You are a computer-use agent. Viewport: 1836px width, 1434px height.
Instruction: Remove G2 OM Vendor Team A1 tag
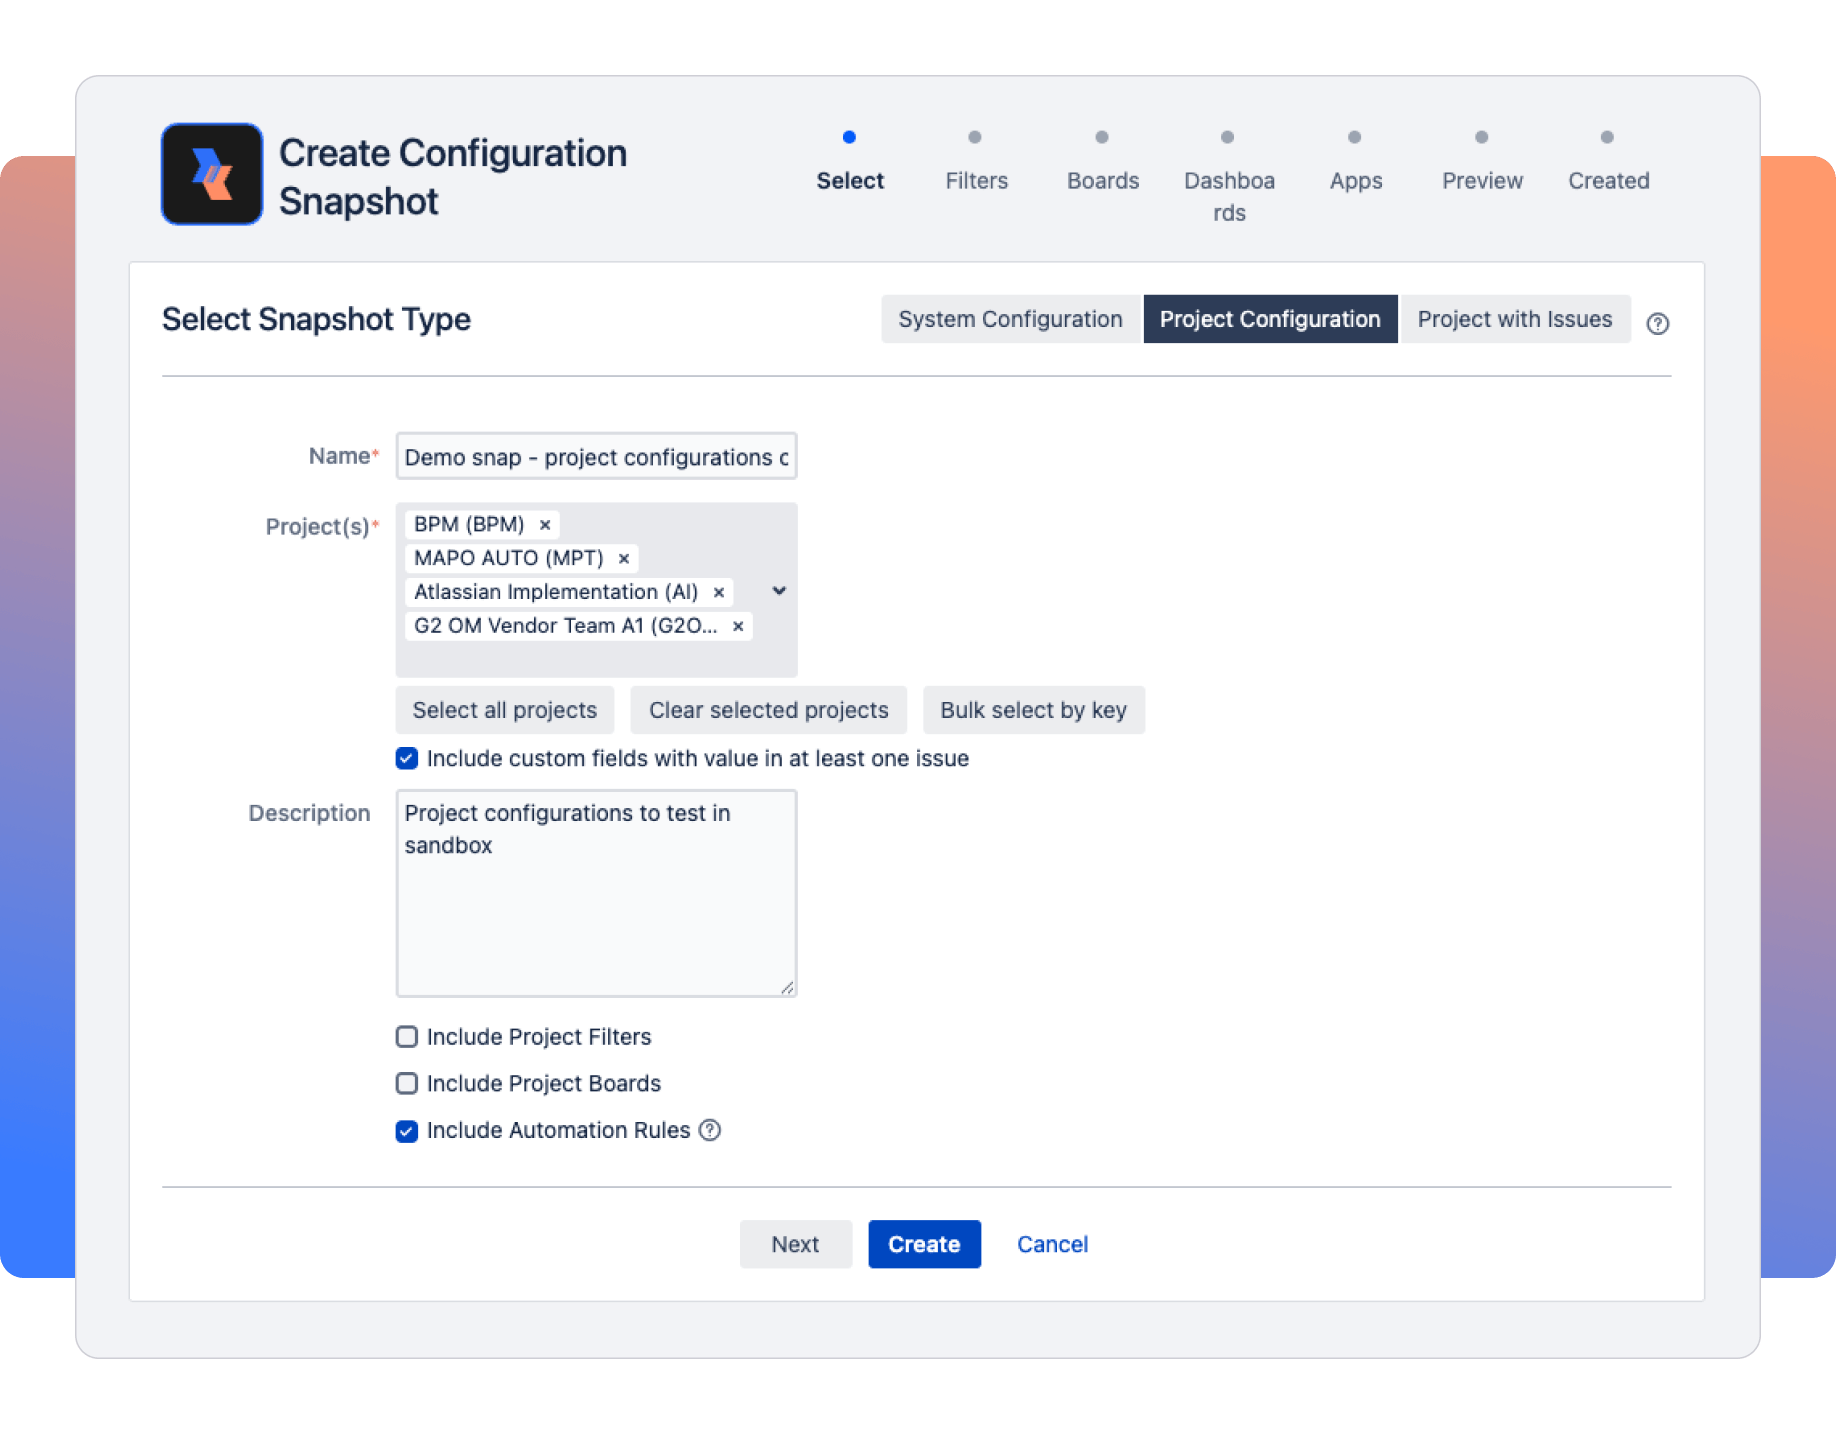click(738, 626)
